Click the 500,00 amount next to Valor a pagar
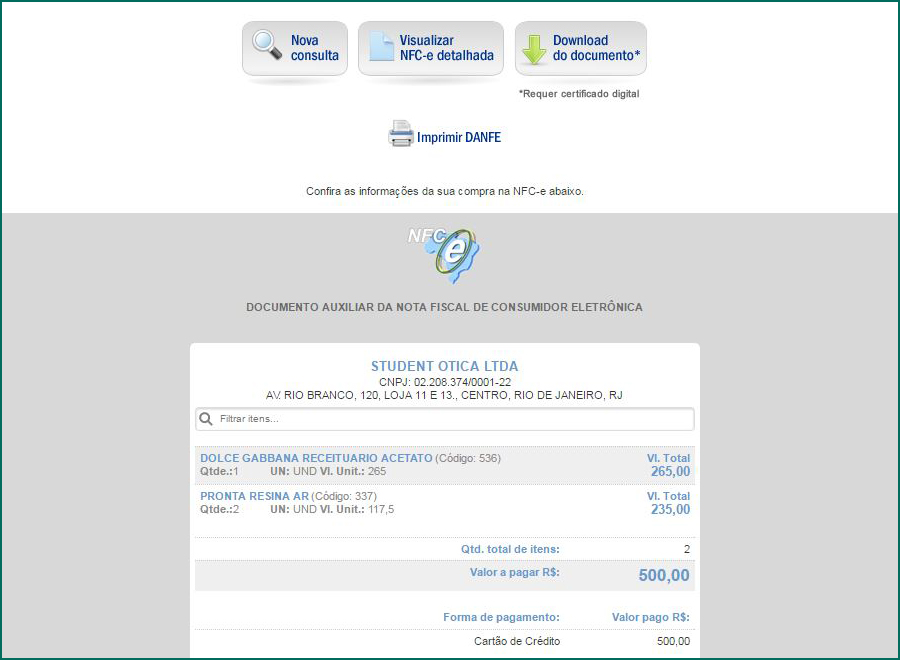Viewport: 900px width, 660px height. [664, 575]
